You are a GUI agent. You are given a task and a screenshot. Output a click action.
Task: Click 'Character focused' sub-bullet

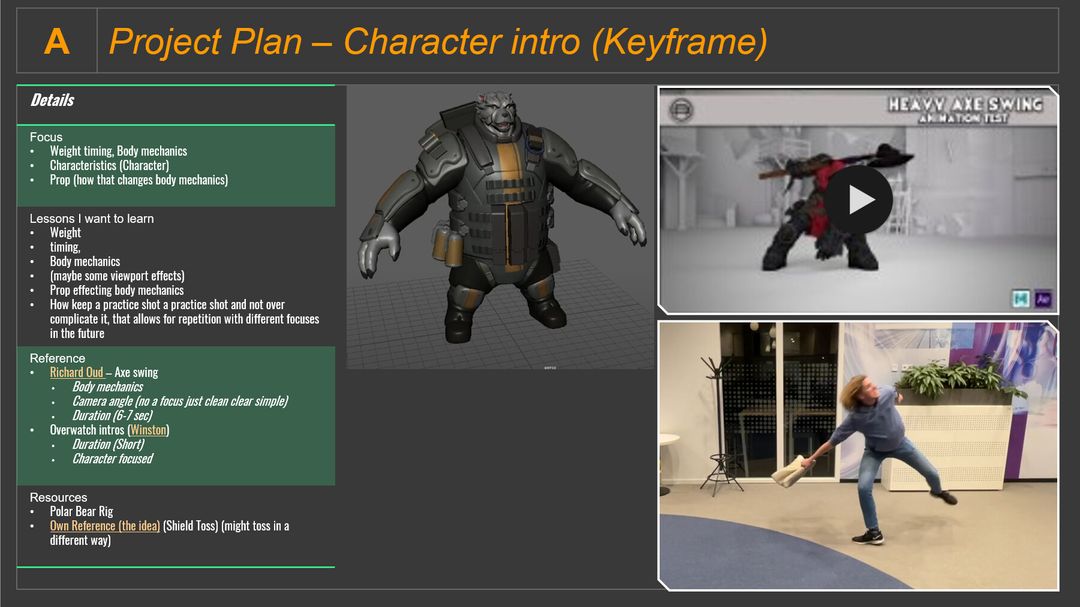[x=113, y=459]
